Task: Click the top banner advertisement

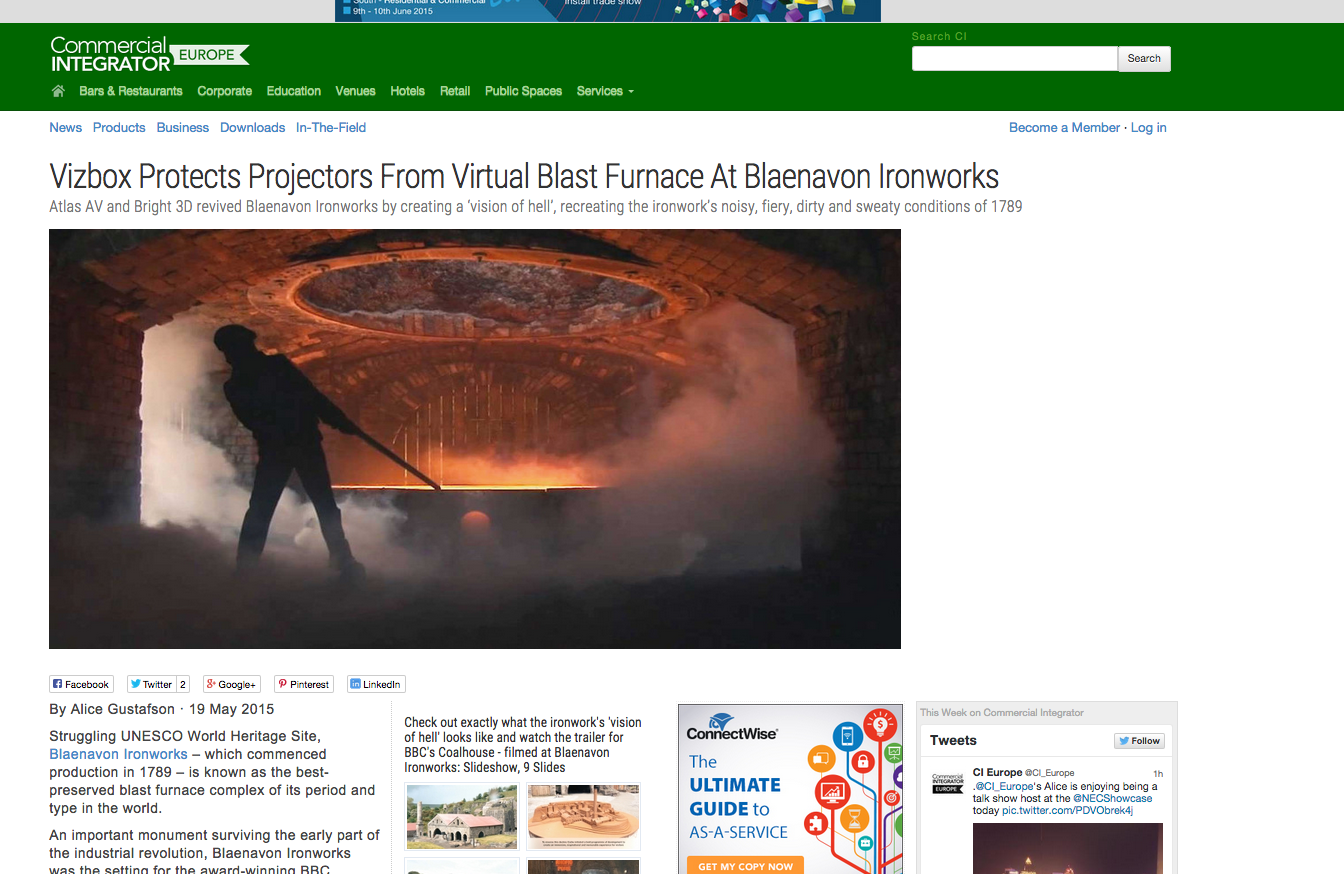Action: pos(608,10)
